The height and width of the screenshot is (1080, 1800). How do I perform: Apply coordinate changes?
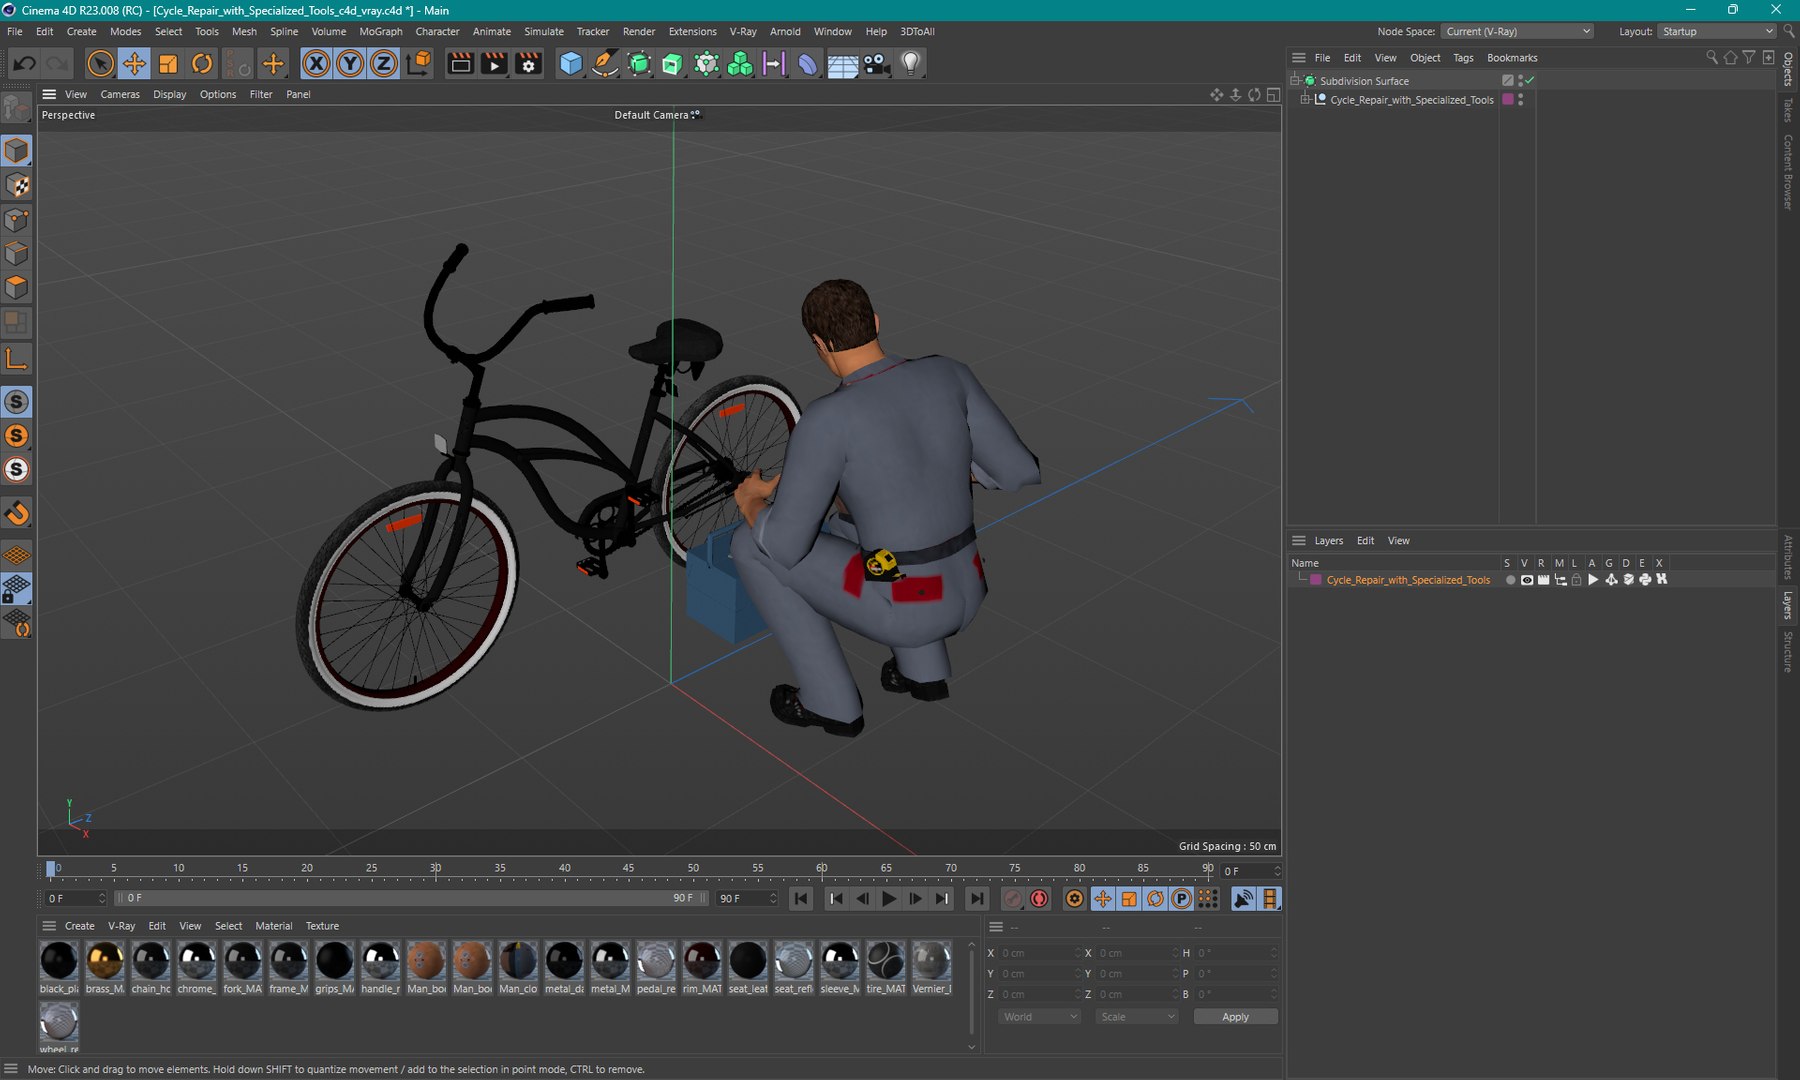coord(1235,1016)
